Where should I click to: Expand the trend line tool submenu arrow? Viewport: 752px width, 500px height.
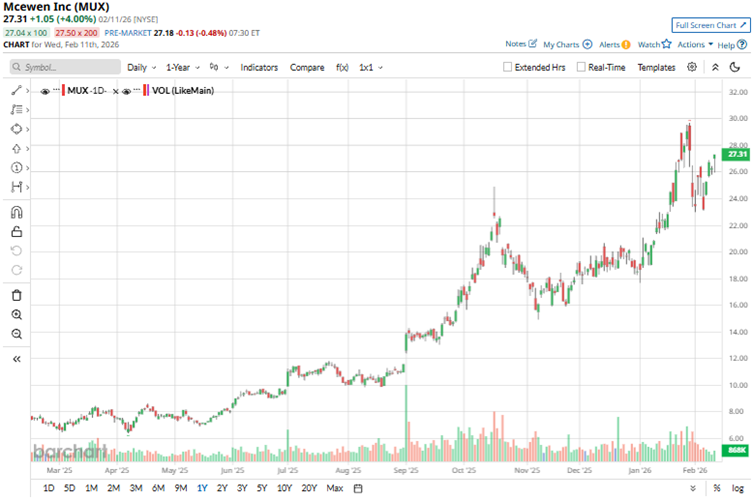(27, 90)
